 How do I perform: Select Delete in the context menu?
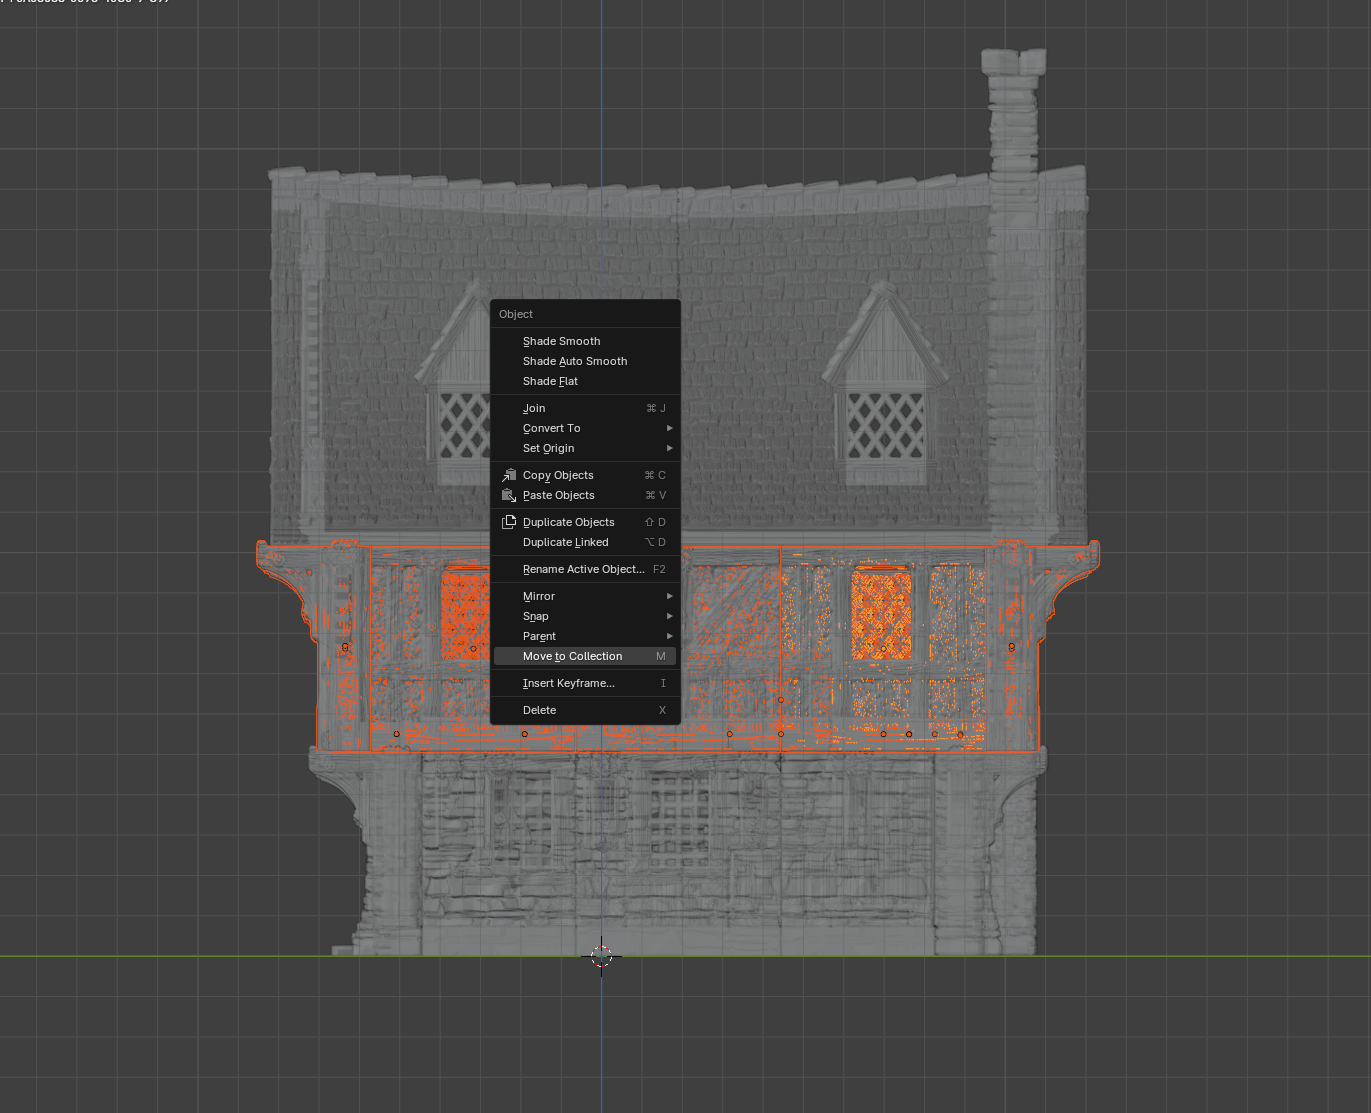pos(539,710)
